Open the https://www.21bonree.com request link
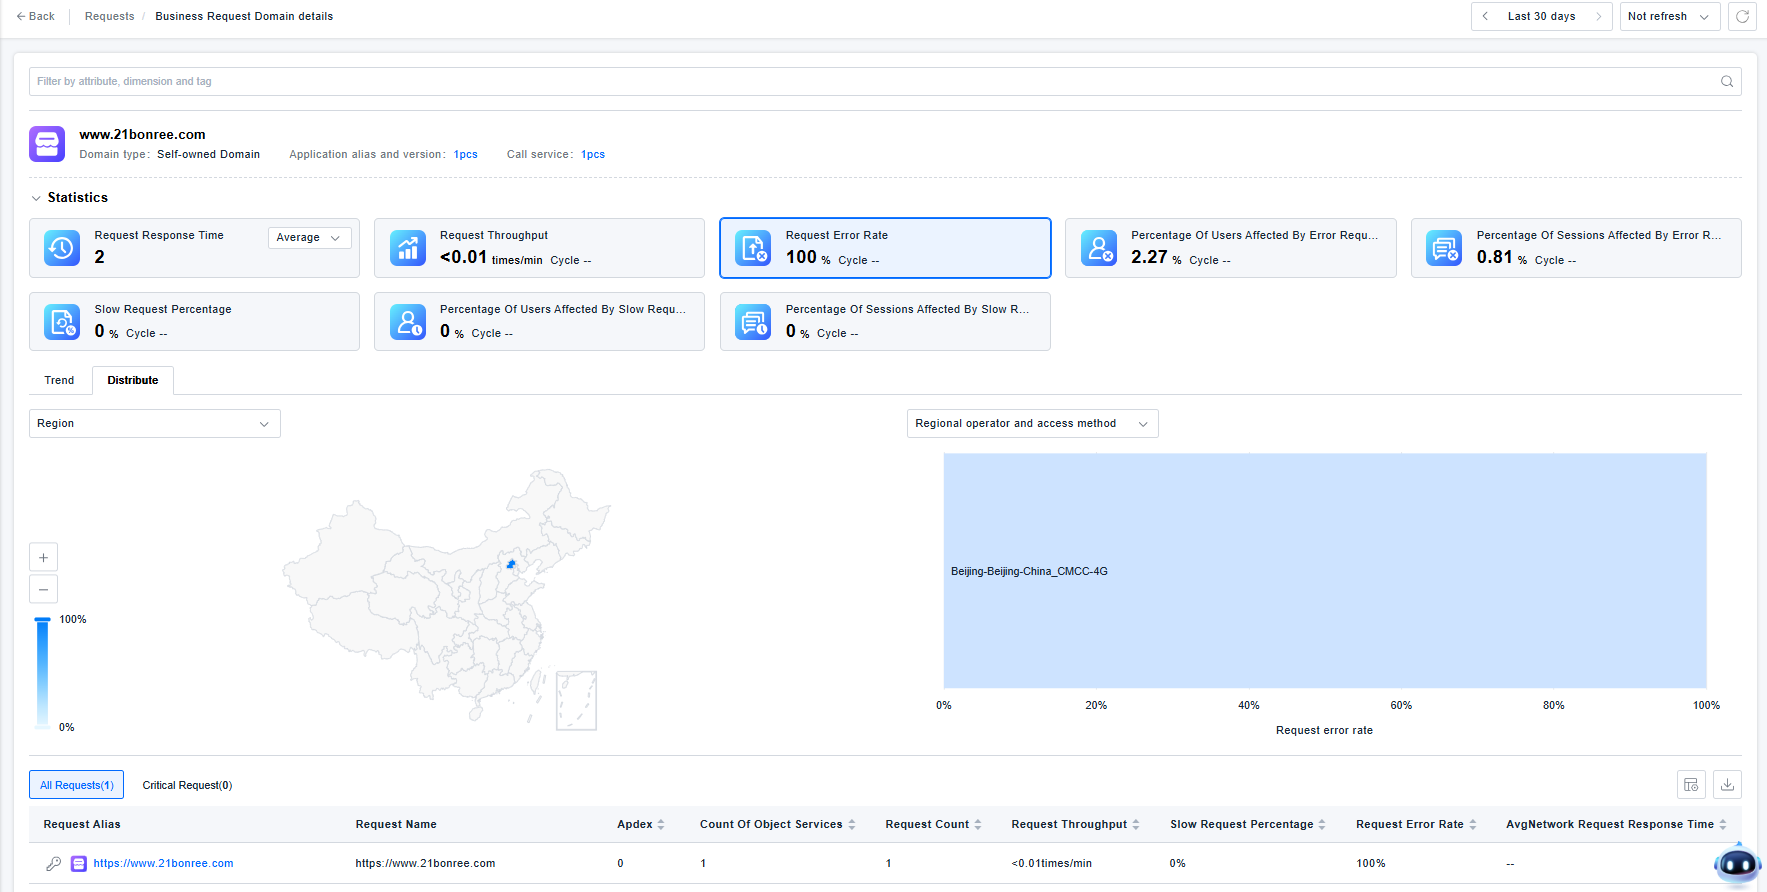The image size is (1767, 892). pos(163,863)
